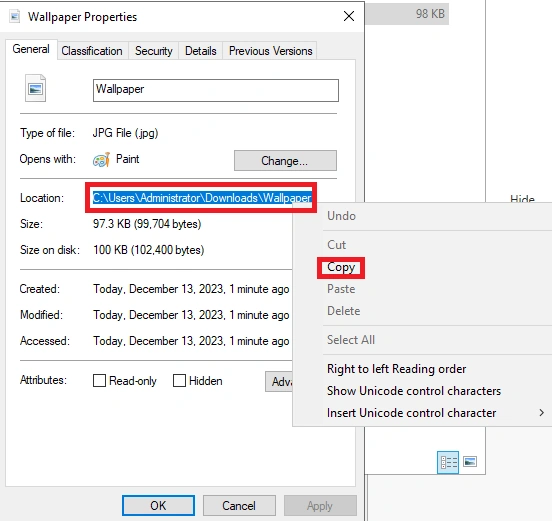Select Paste in the context menu
Screen dimensions: 552x521
pyautogui.click(x=341, y=289)
